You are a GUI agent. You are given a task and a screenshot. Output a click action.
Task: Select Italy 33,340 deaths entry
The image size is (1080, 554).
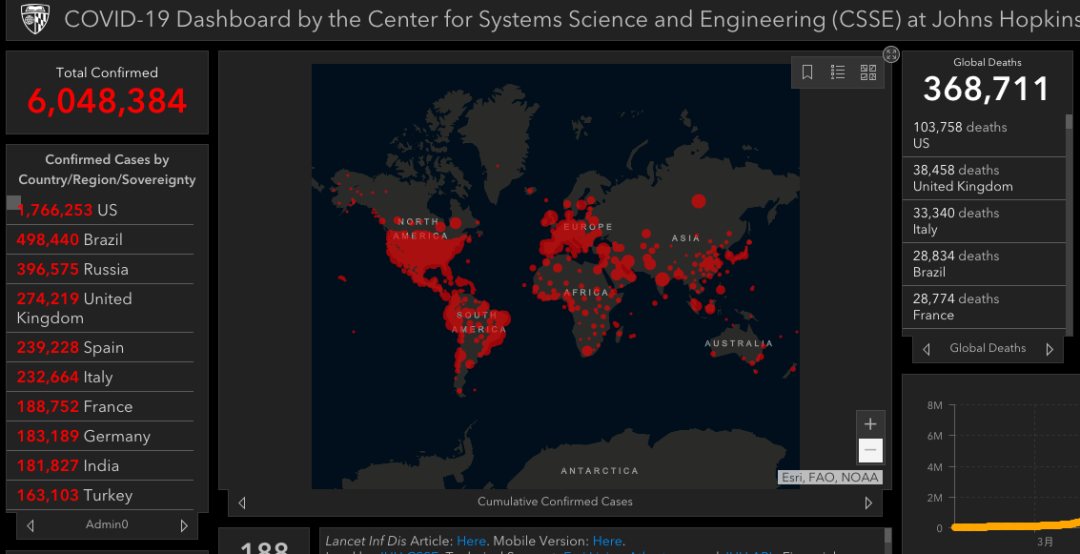(x=984, y=220)
